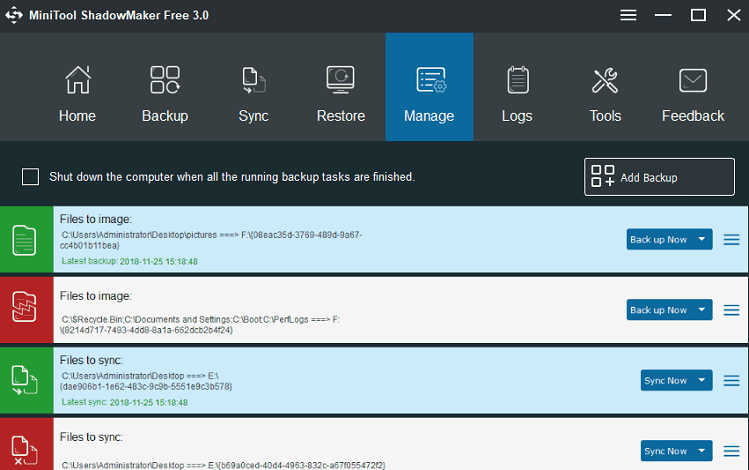Switch to the Restore tab label
The height and width of the screenshot is (470, 749).
[341, 116]
